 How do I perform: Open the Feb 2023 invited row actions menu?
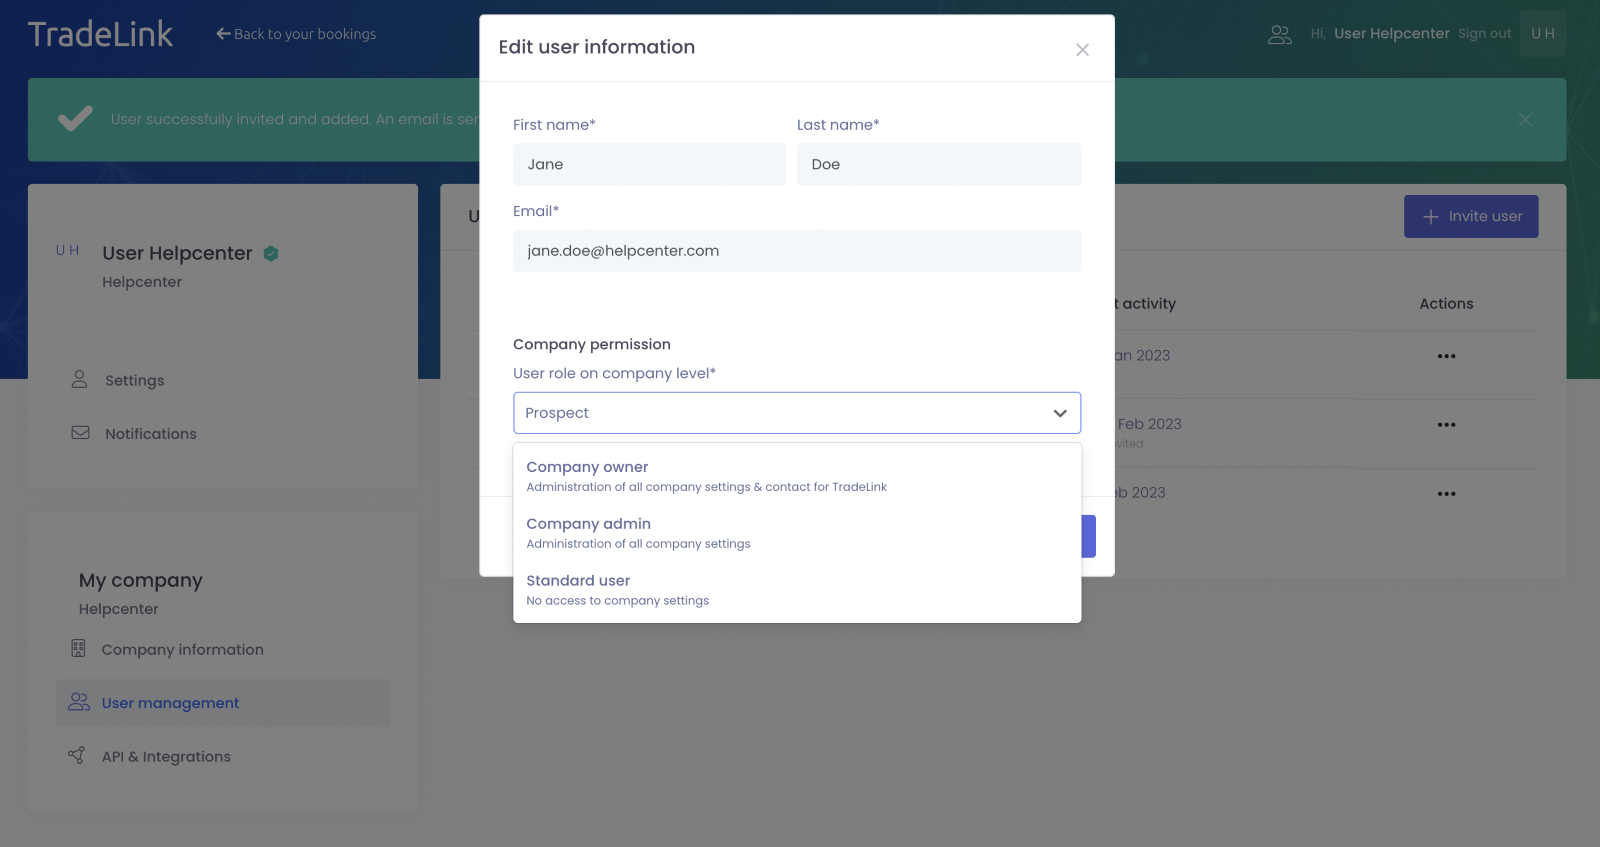point(1446,425)
